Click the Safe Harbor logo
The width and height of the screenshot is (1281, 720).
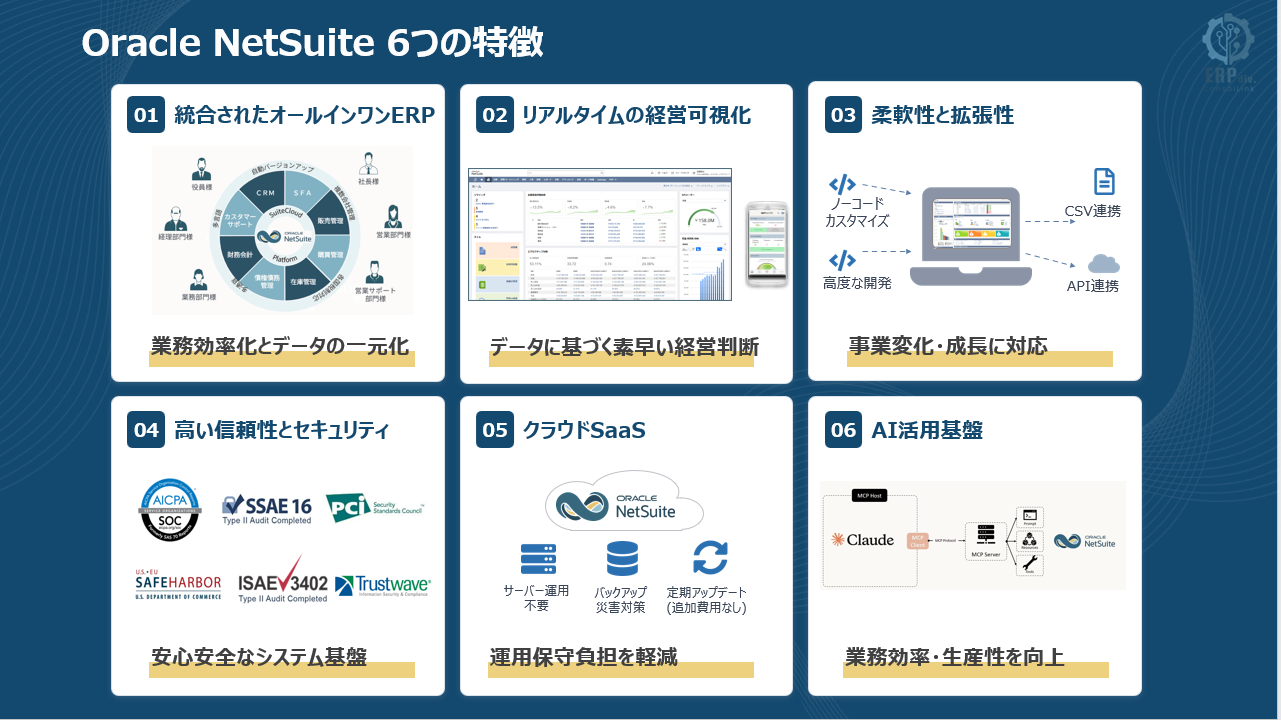click(x=178, y=584)
